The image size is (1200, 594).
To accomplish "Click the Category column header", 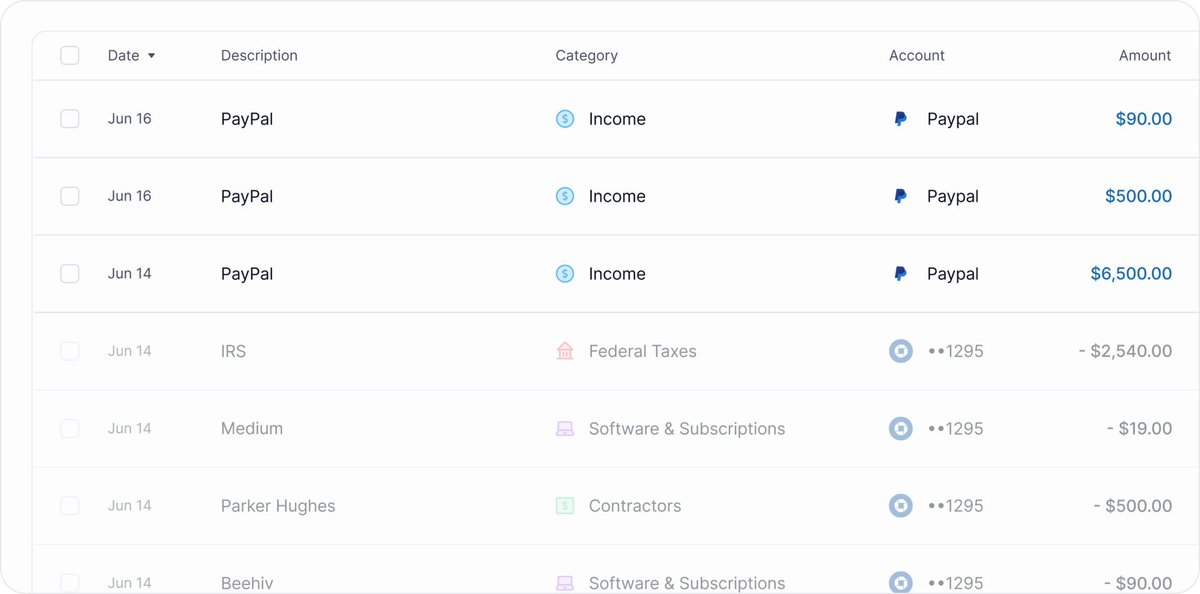I will [587, 56].
